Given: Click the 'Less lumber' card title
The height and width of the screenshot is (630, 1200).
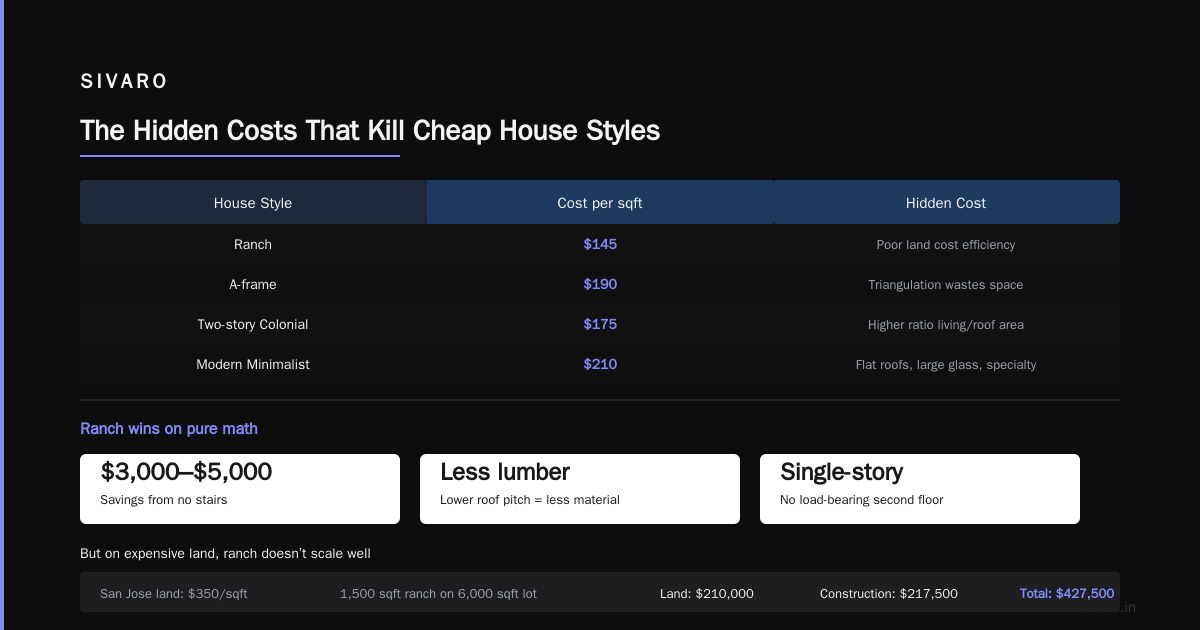Looking at the screenshot, I should pos(505,472).
